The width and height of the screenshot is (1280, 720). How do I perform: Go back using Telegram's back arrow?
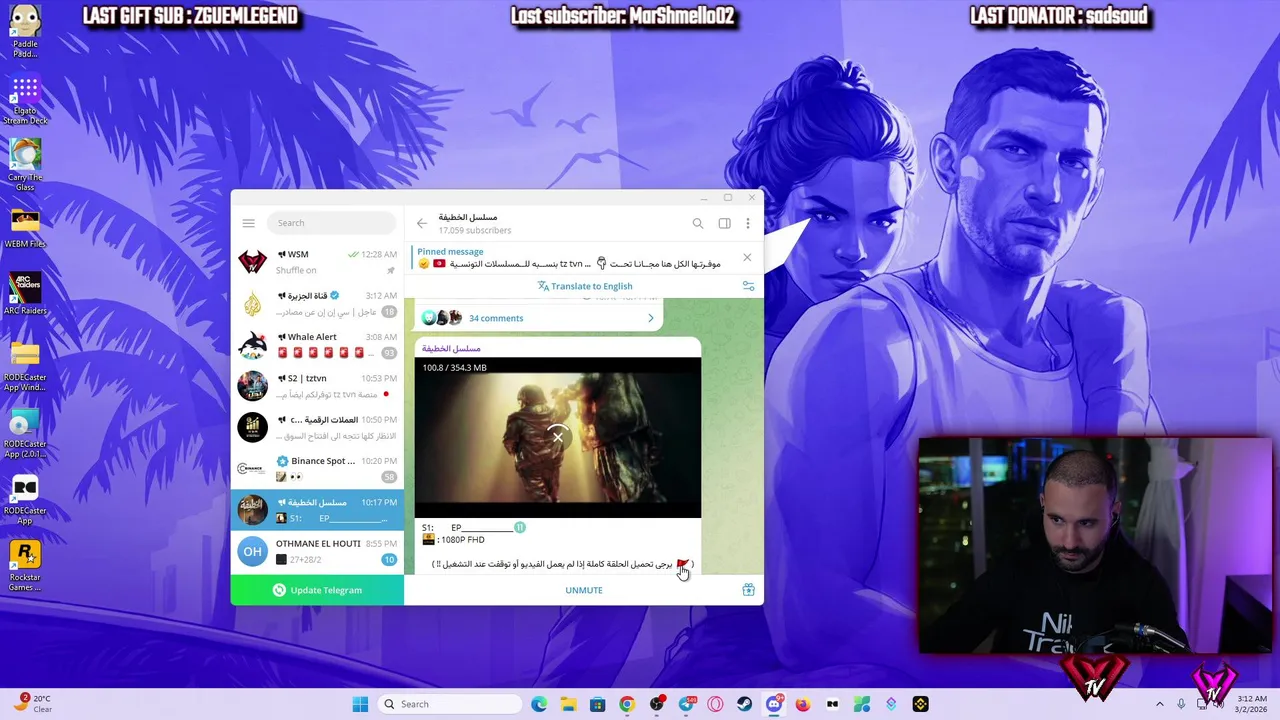[x=421, y=223]
